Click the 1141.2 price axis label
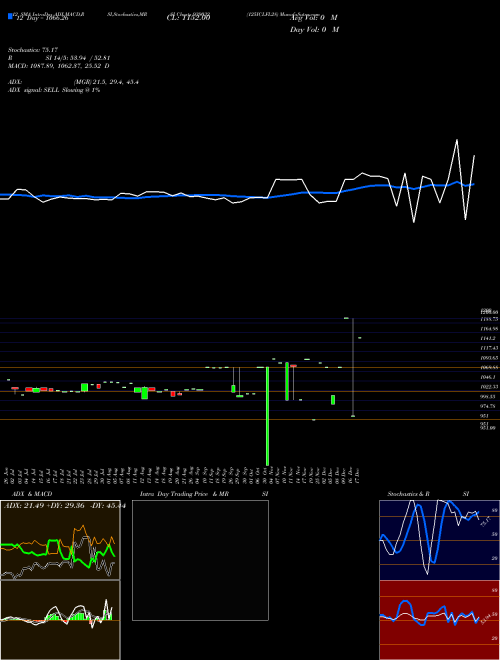 (x=488, y=338)
